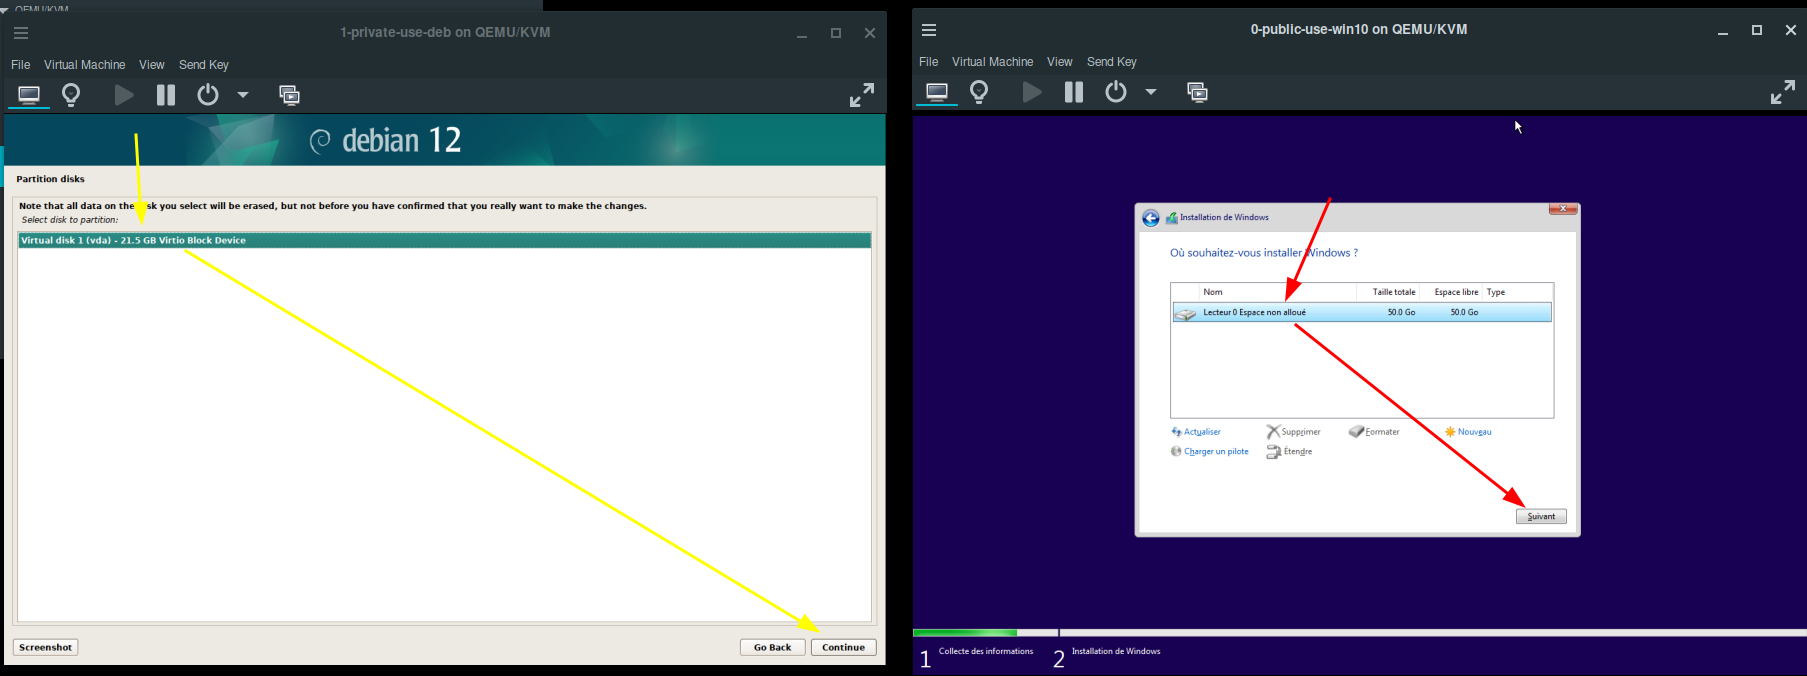This screenshot has width=1807, height=676.
Task: Shut down the debian virtual machine
Action: point(208,95)
